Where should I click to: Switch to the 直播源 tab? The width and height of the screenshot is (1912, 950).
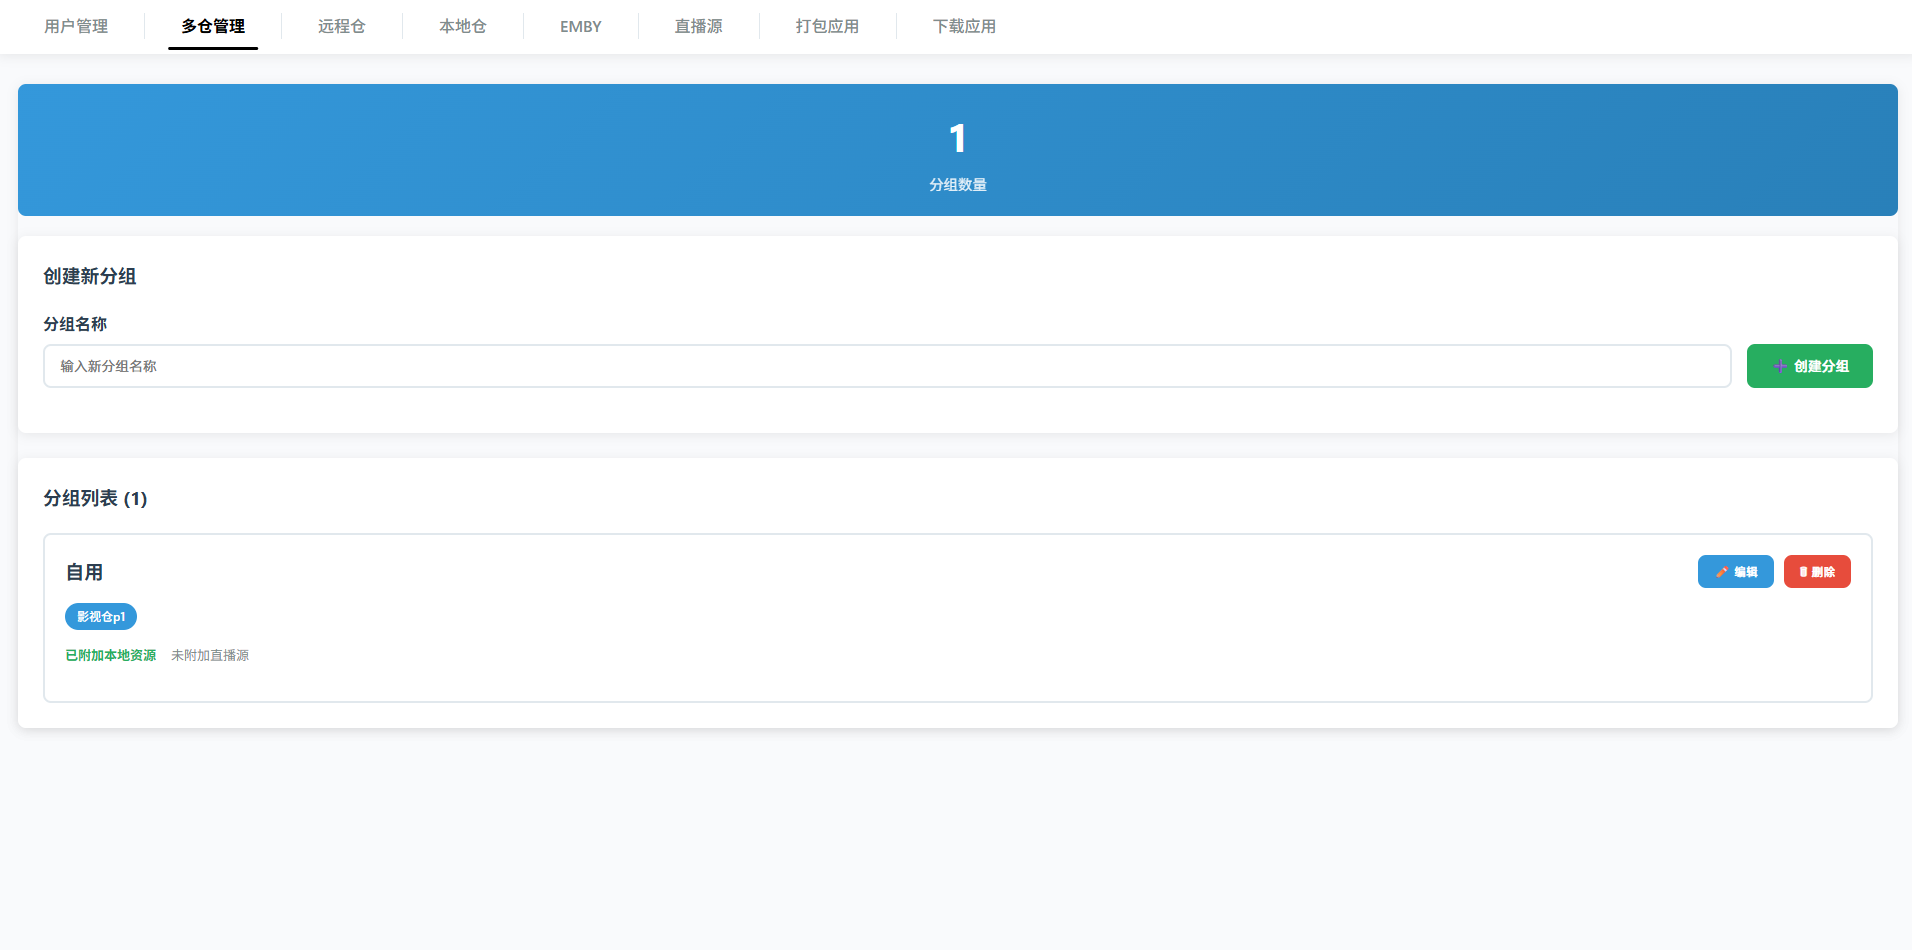[x=699, y=27]
